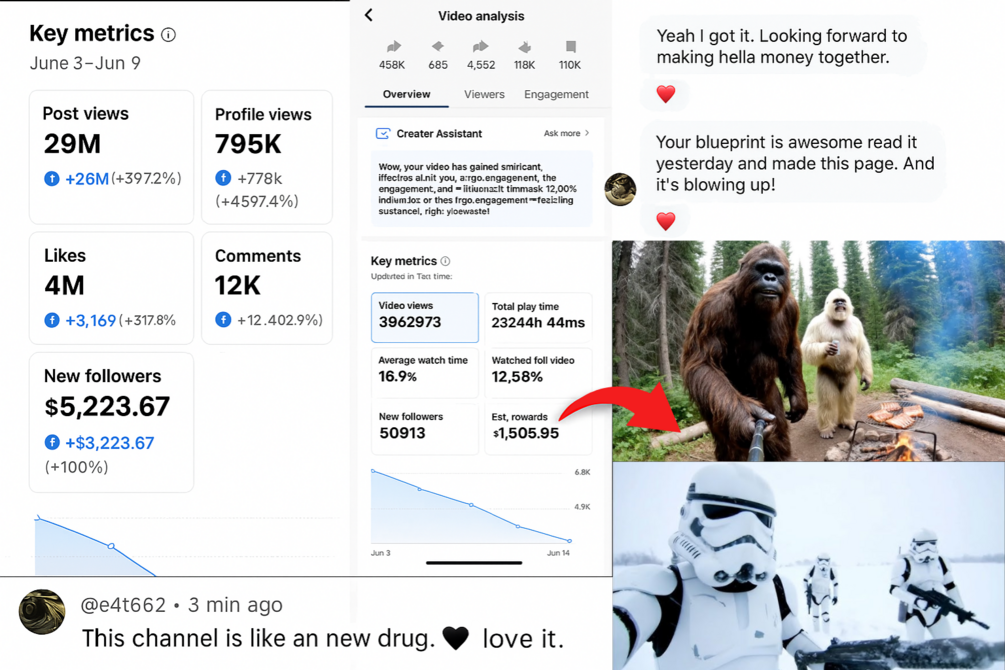Viewport: 1005px width, 670px height.
Task: Click the heart reaction under the 'hella money' message
Action: [666, 94]
